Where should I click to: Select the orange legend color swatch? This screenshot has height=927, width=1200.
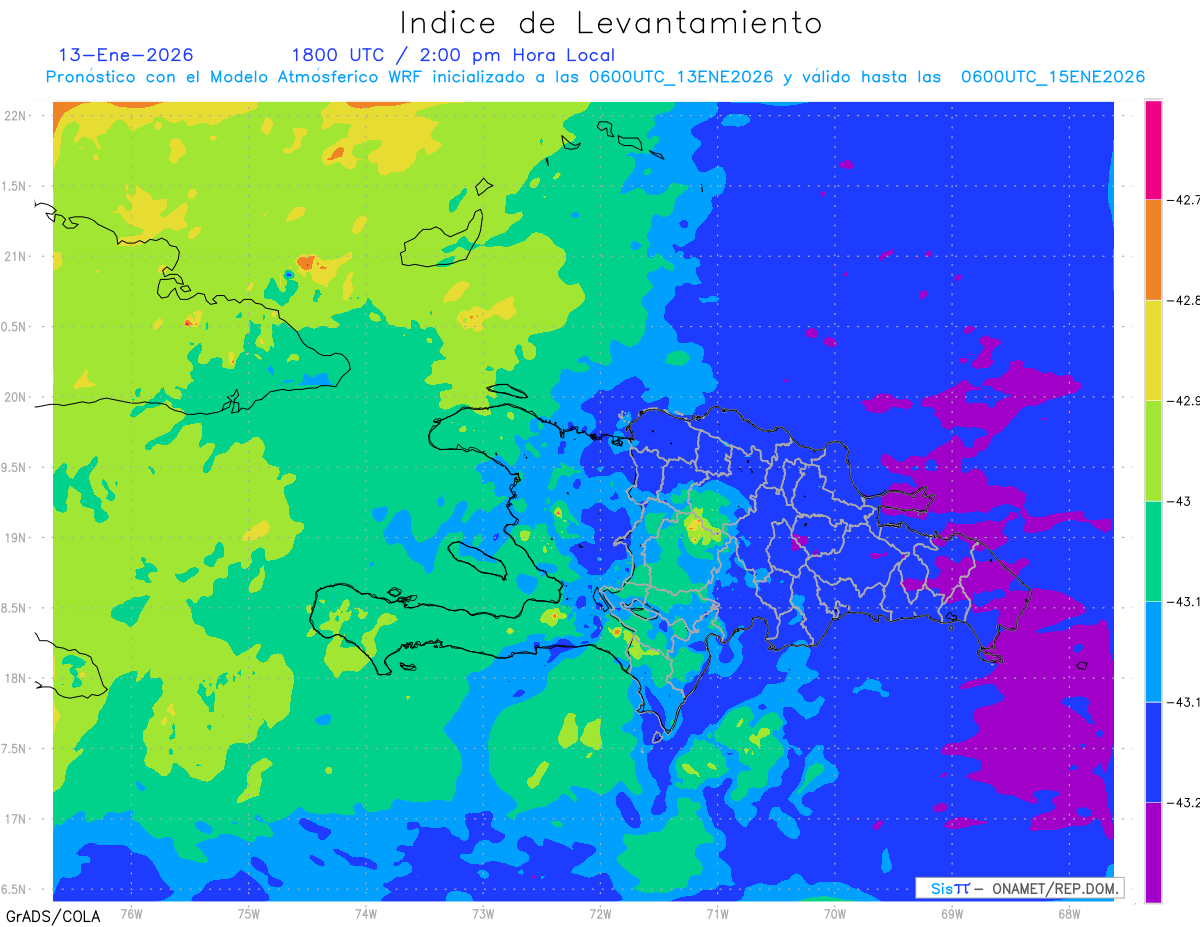(x=1154, y=250)
